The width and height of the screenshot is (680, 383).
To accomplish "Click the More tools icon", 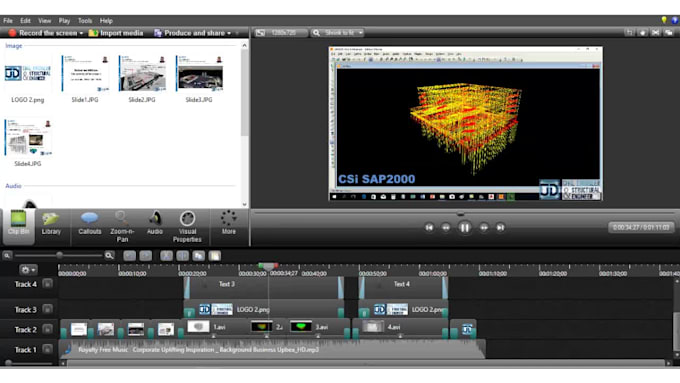I will pyautogui.click(x=229, y=223).
